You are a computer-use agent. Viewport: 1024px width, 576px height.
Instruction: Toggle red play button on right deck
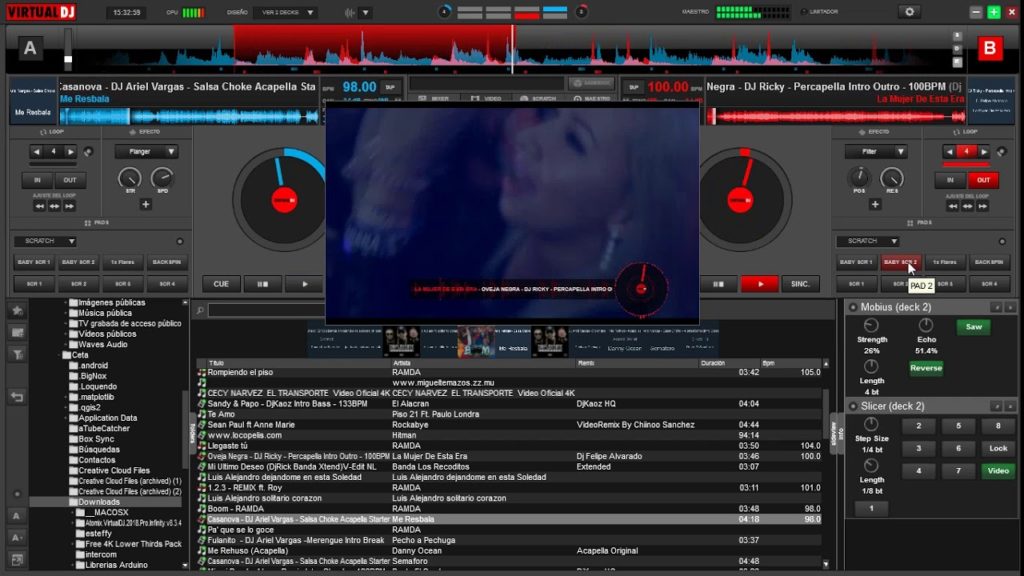point(760,284)
